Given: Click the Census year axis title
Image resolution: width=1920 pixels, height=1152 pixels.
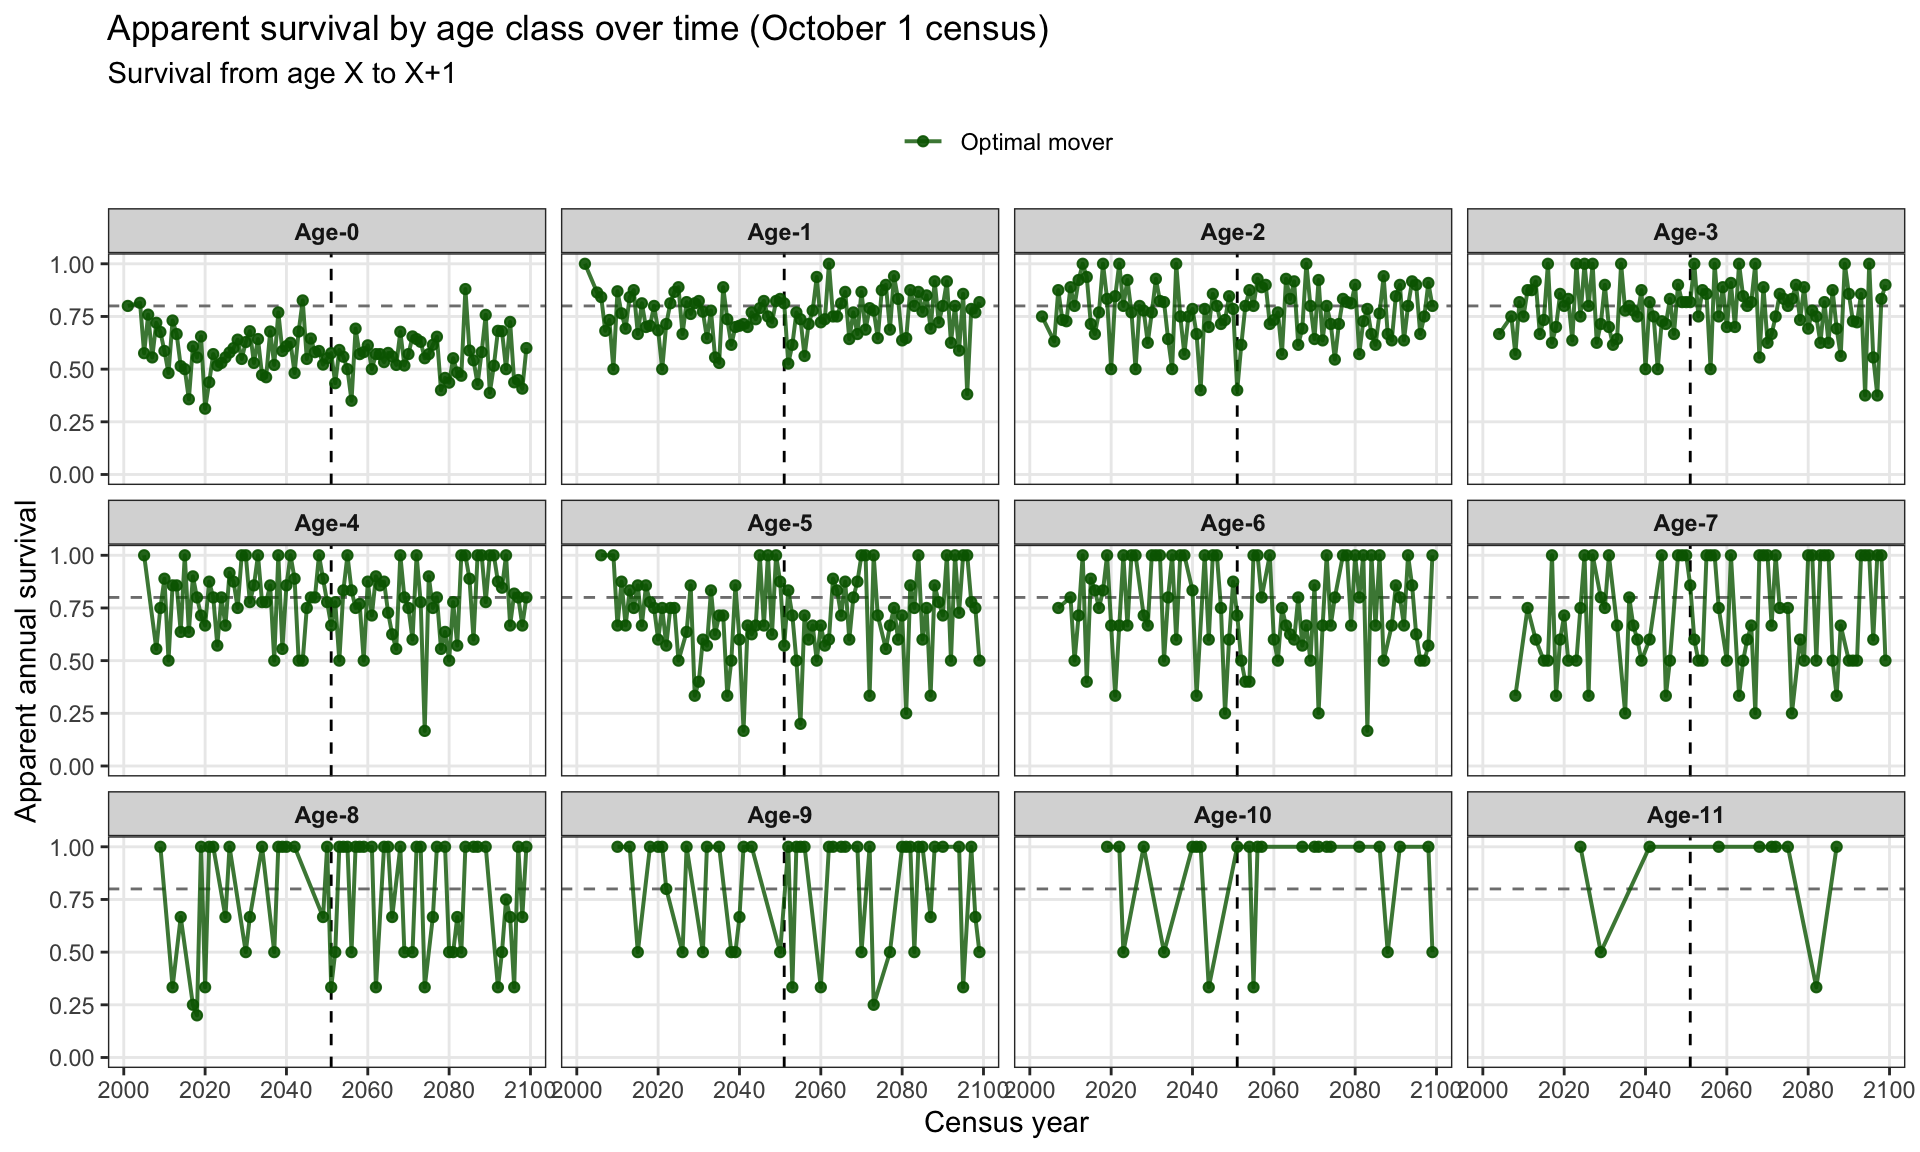Looking at the screenshot, I should [x=1006, y=1123].
